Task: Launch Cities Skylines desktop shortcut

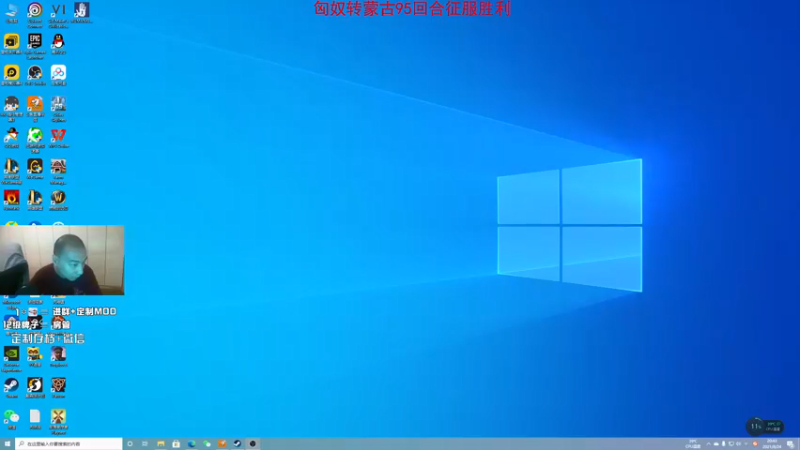Action: (x=58, y=108)
